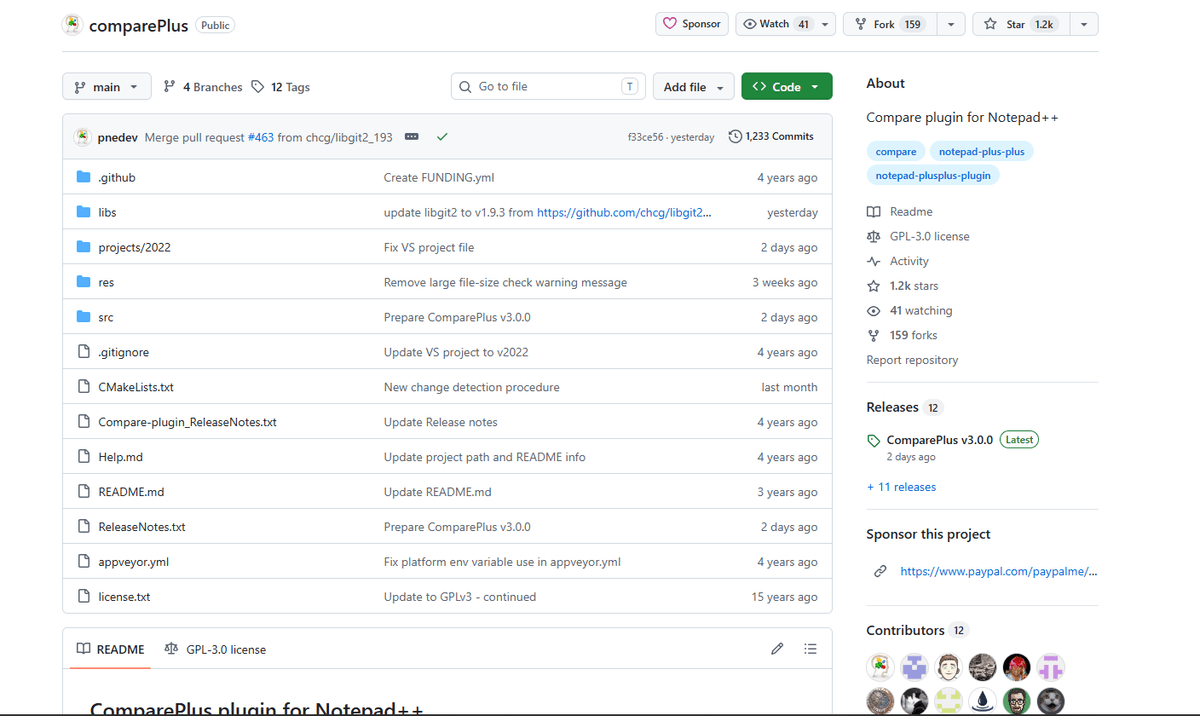Click the Activity pulse icon

click(x=874, y=261)
